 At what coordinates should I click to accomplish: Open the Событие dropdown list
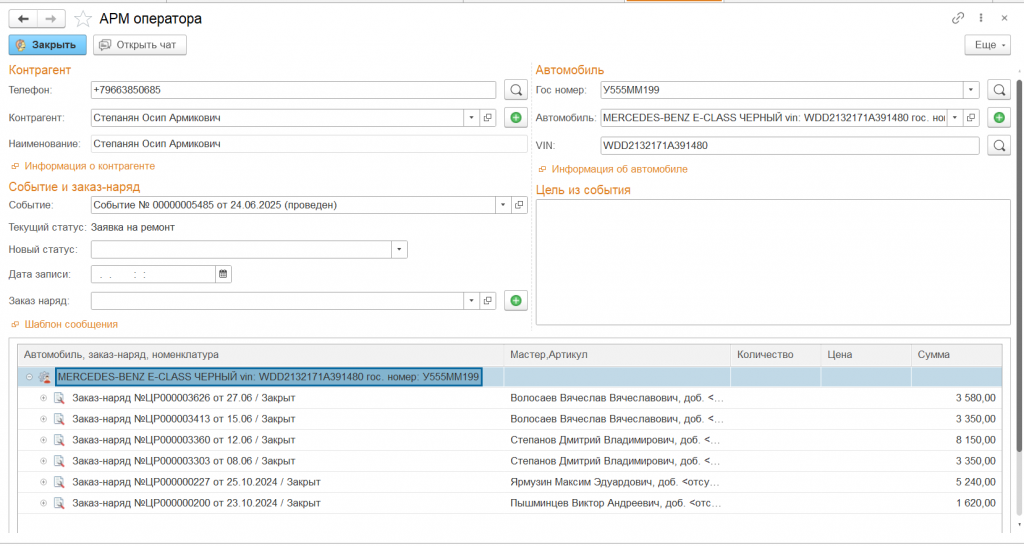coord(504,205)
